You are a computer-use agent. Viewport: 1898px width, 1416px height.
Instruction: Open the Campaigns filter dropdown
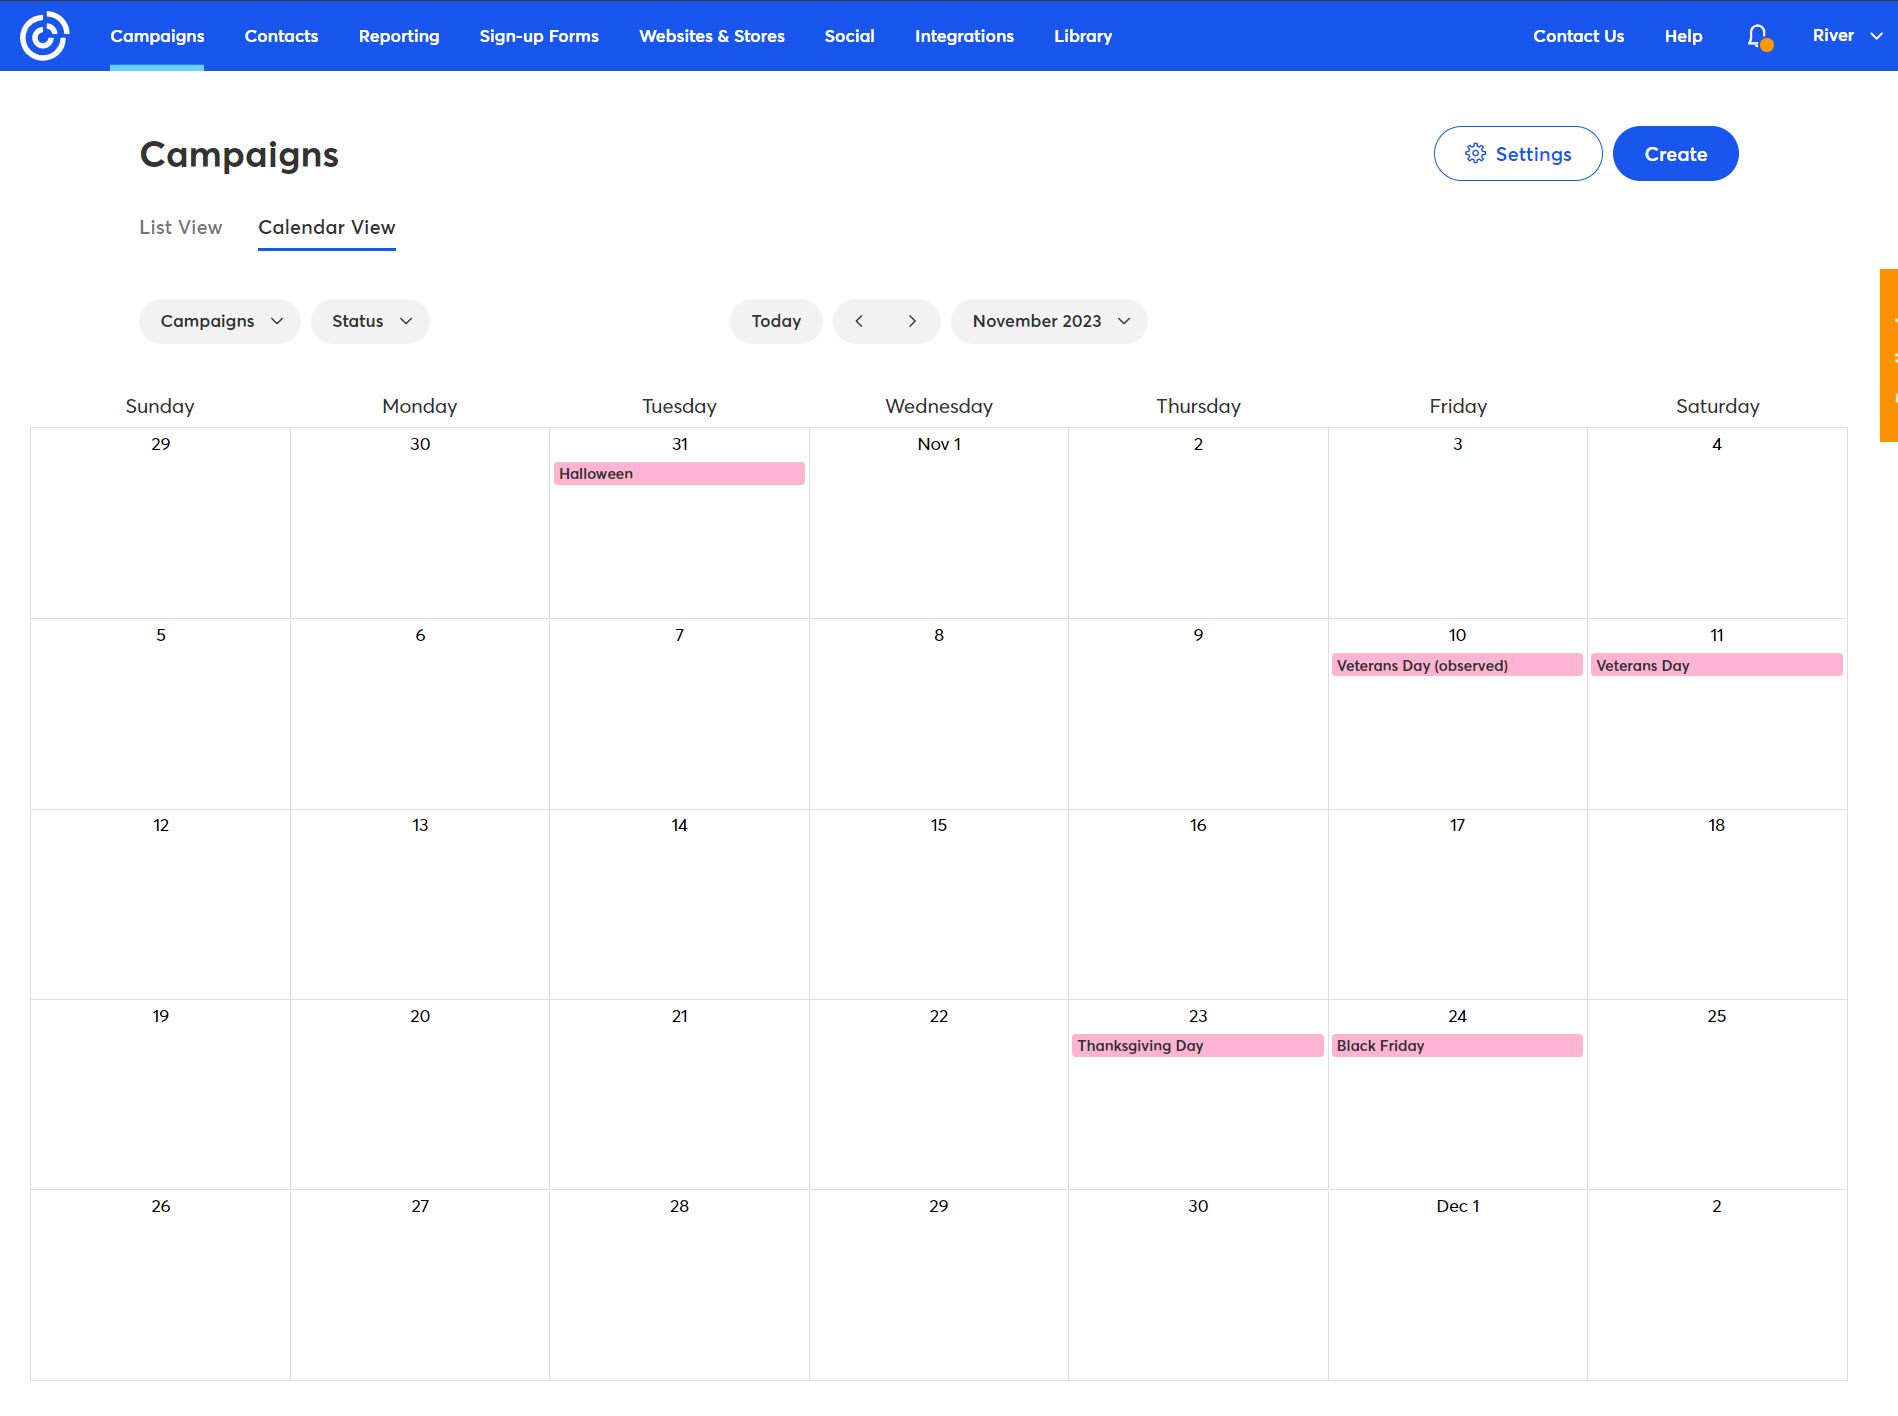point(219,321)
